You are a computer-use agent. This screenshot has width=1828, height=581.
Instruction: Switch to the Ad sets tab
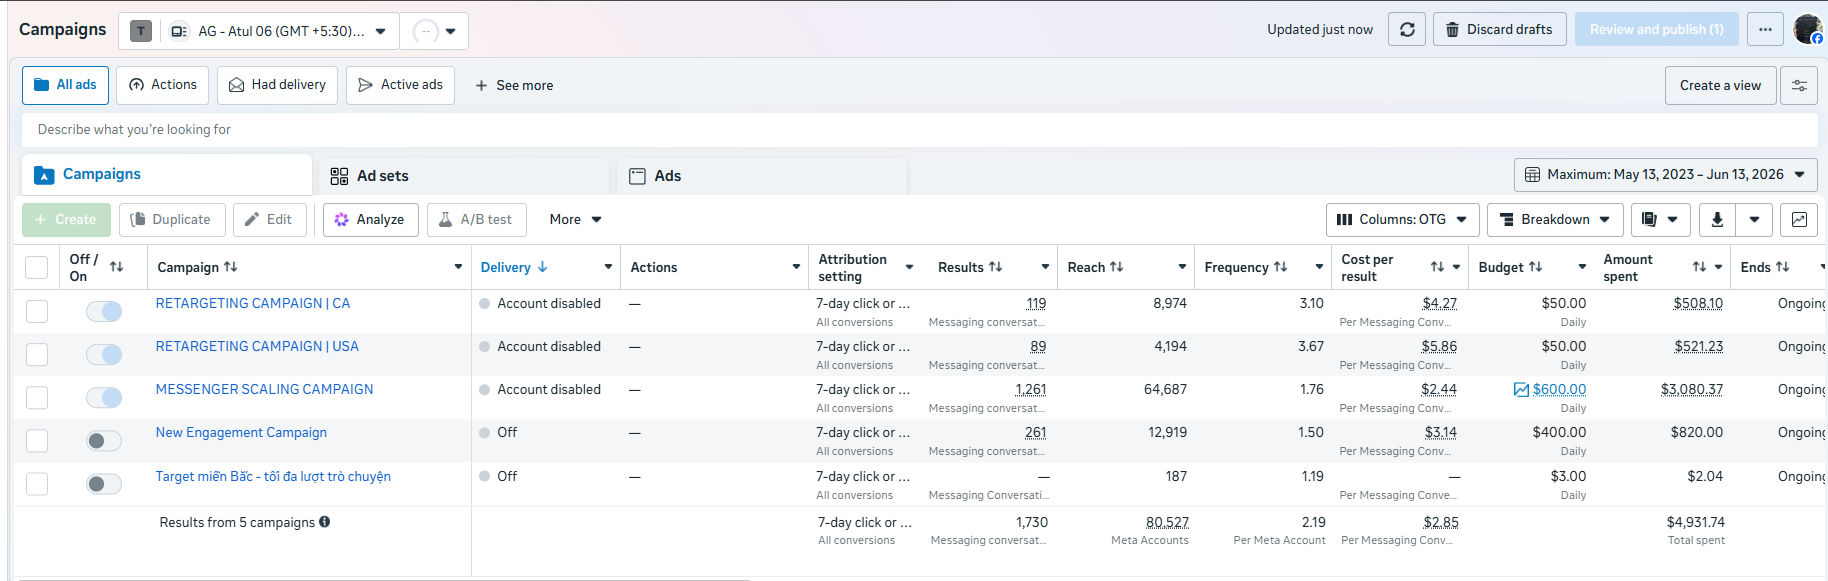tap(383, 176)
